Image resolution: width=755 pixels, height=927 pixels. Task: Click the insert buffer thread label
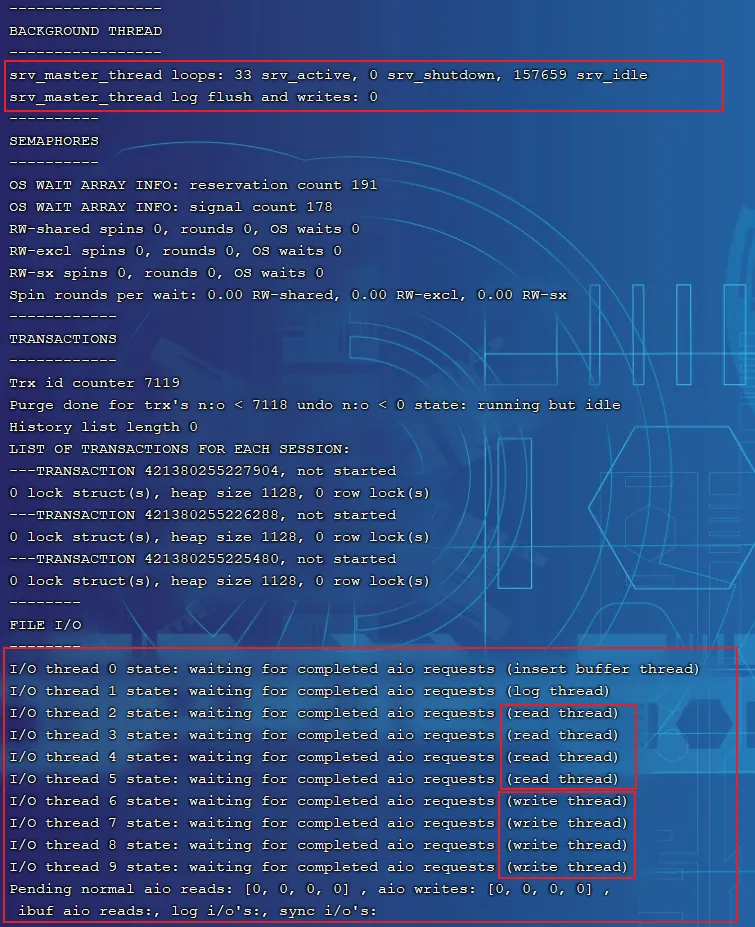click(602, 669)
